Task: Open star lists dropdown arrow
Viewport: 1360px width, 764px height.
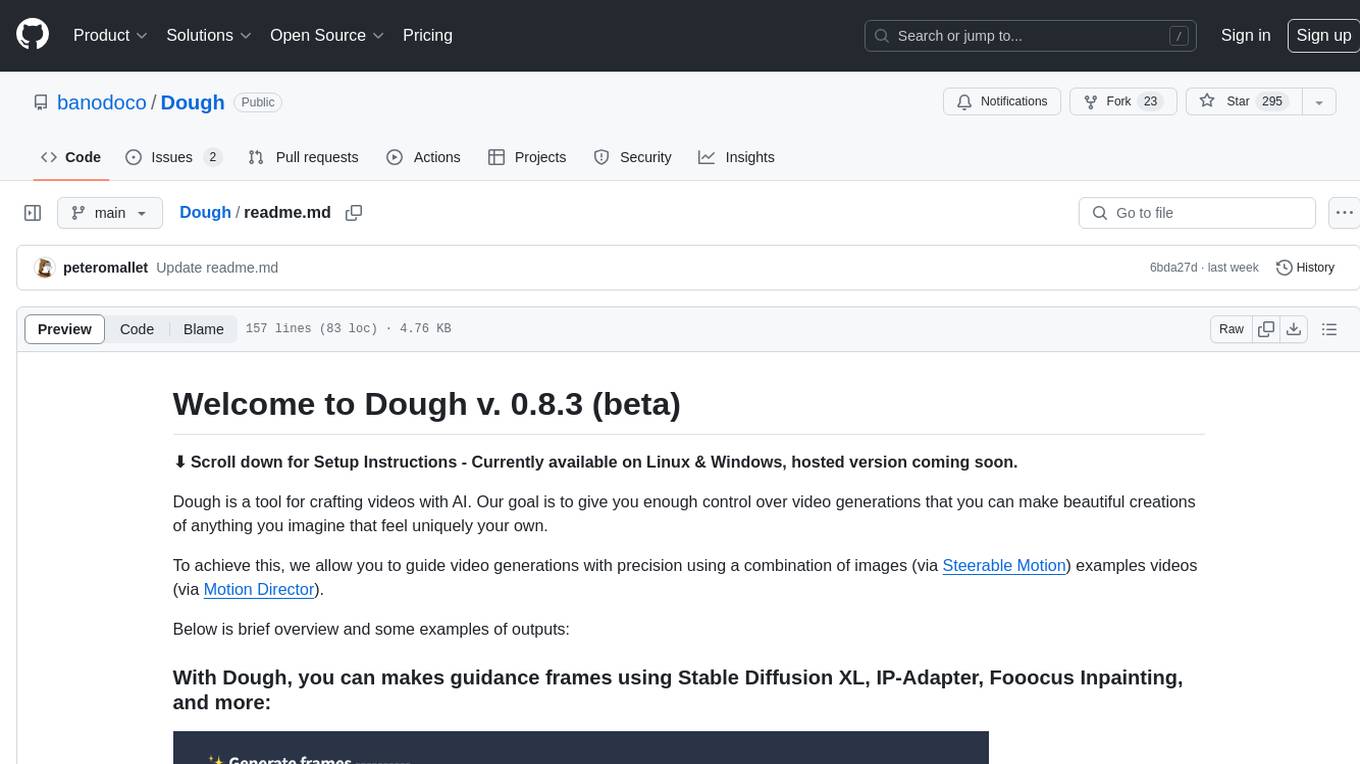Action: pyautogui.click(x=1319, y=102)
